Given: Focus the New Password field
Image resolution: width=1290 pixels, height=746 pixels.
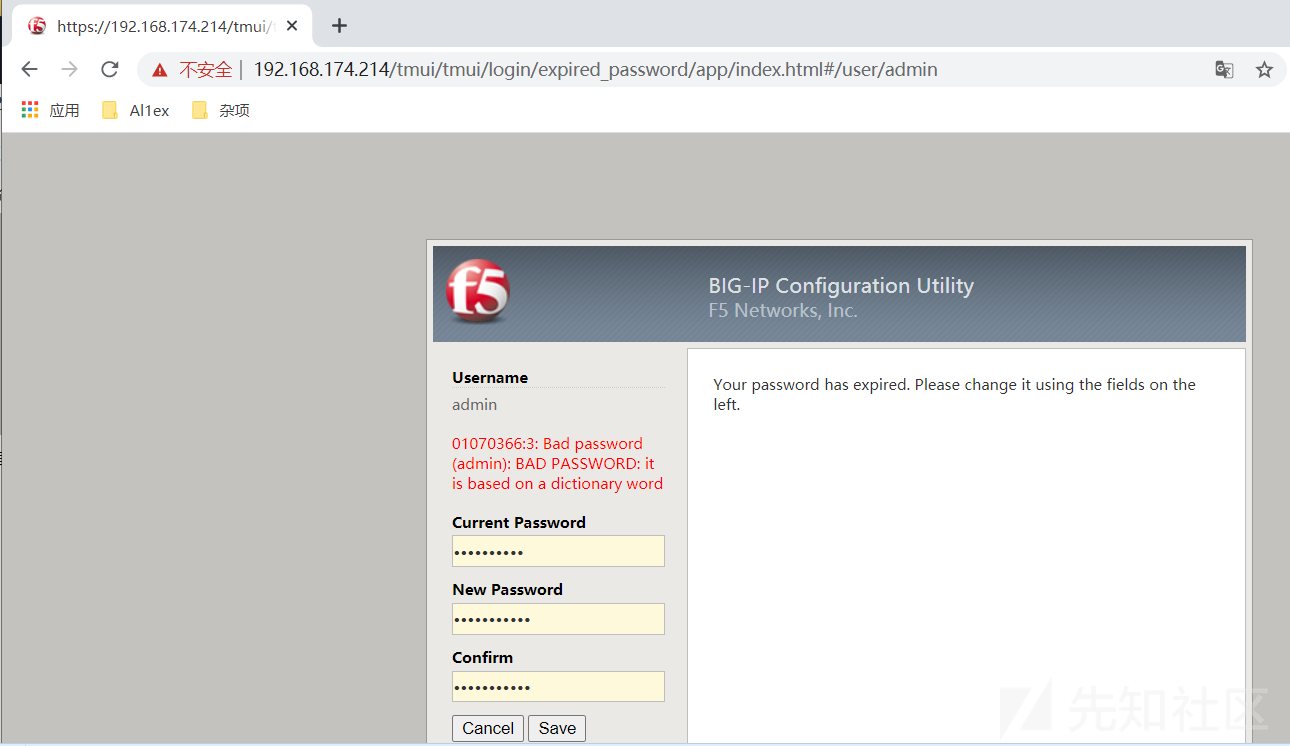Looking at the screenshot, I should 558,619.
